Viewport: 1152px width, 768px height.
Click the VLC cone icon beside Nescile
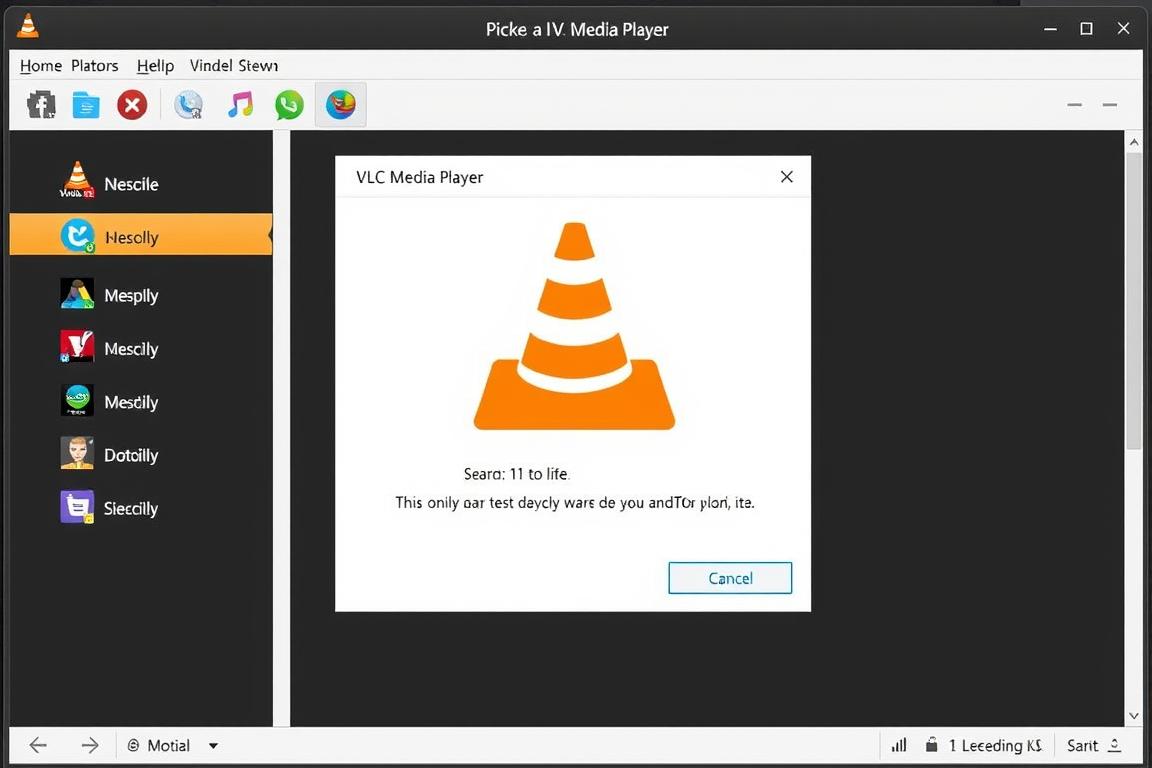[77, 180]
